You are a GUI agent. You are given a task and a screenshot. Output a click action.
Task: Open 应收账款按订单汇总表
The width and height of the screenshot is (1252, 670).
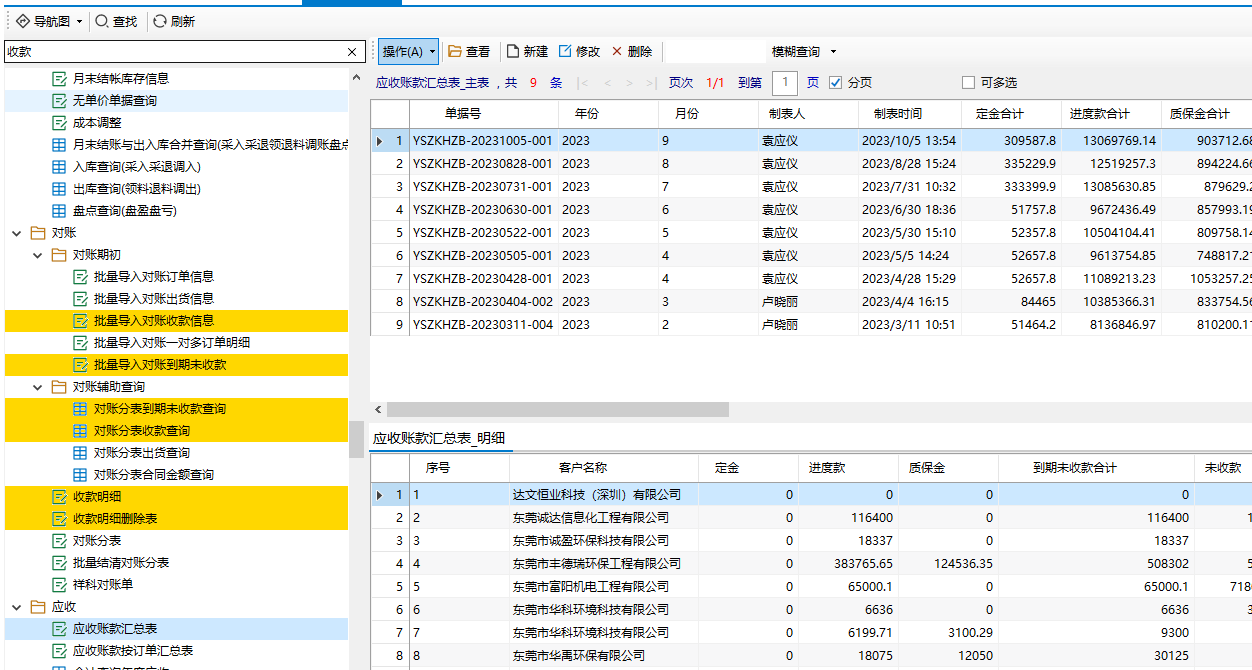[x=133, y=651]
